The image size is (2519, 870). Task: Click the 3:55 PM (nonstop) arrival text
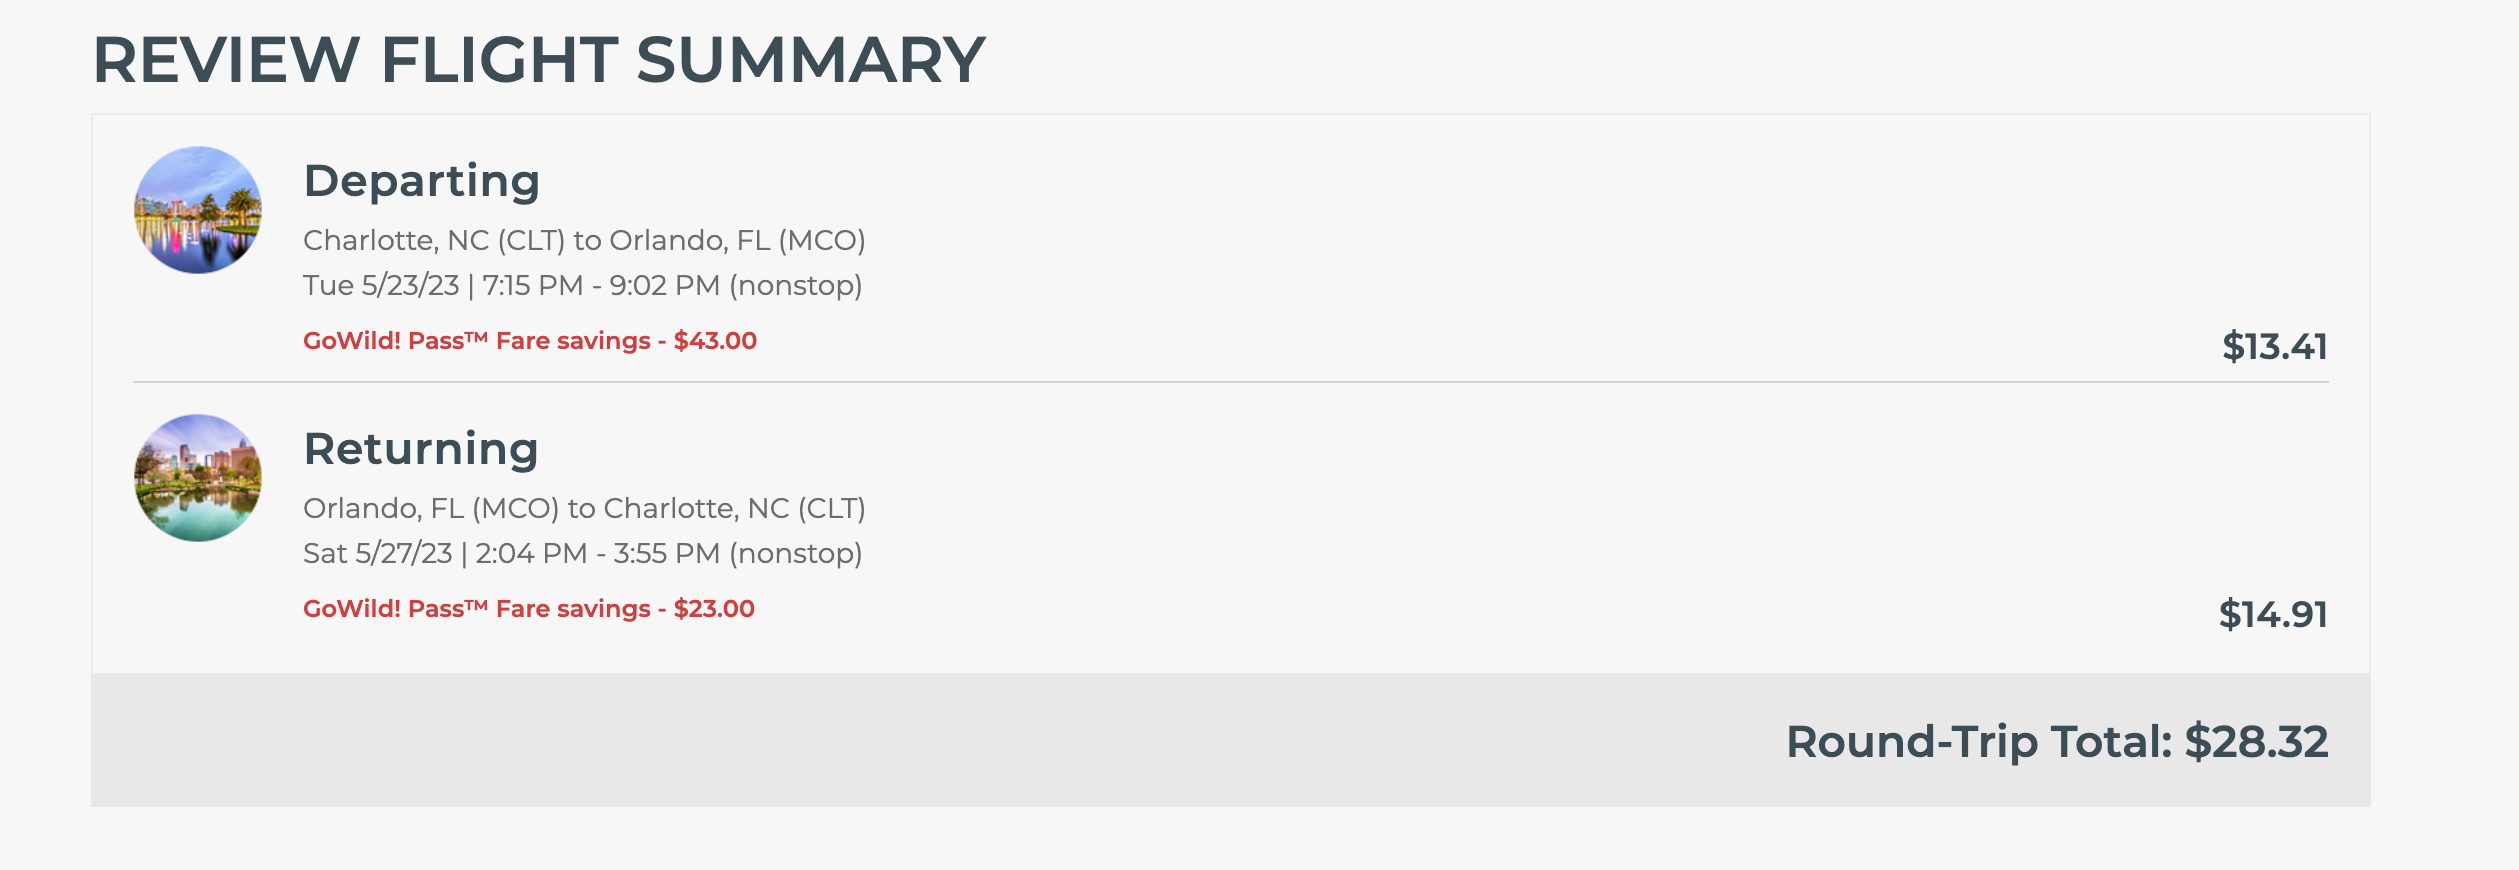click(x=738, y=553)
